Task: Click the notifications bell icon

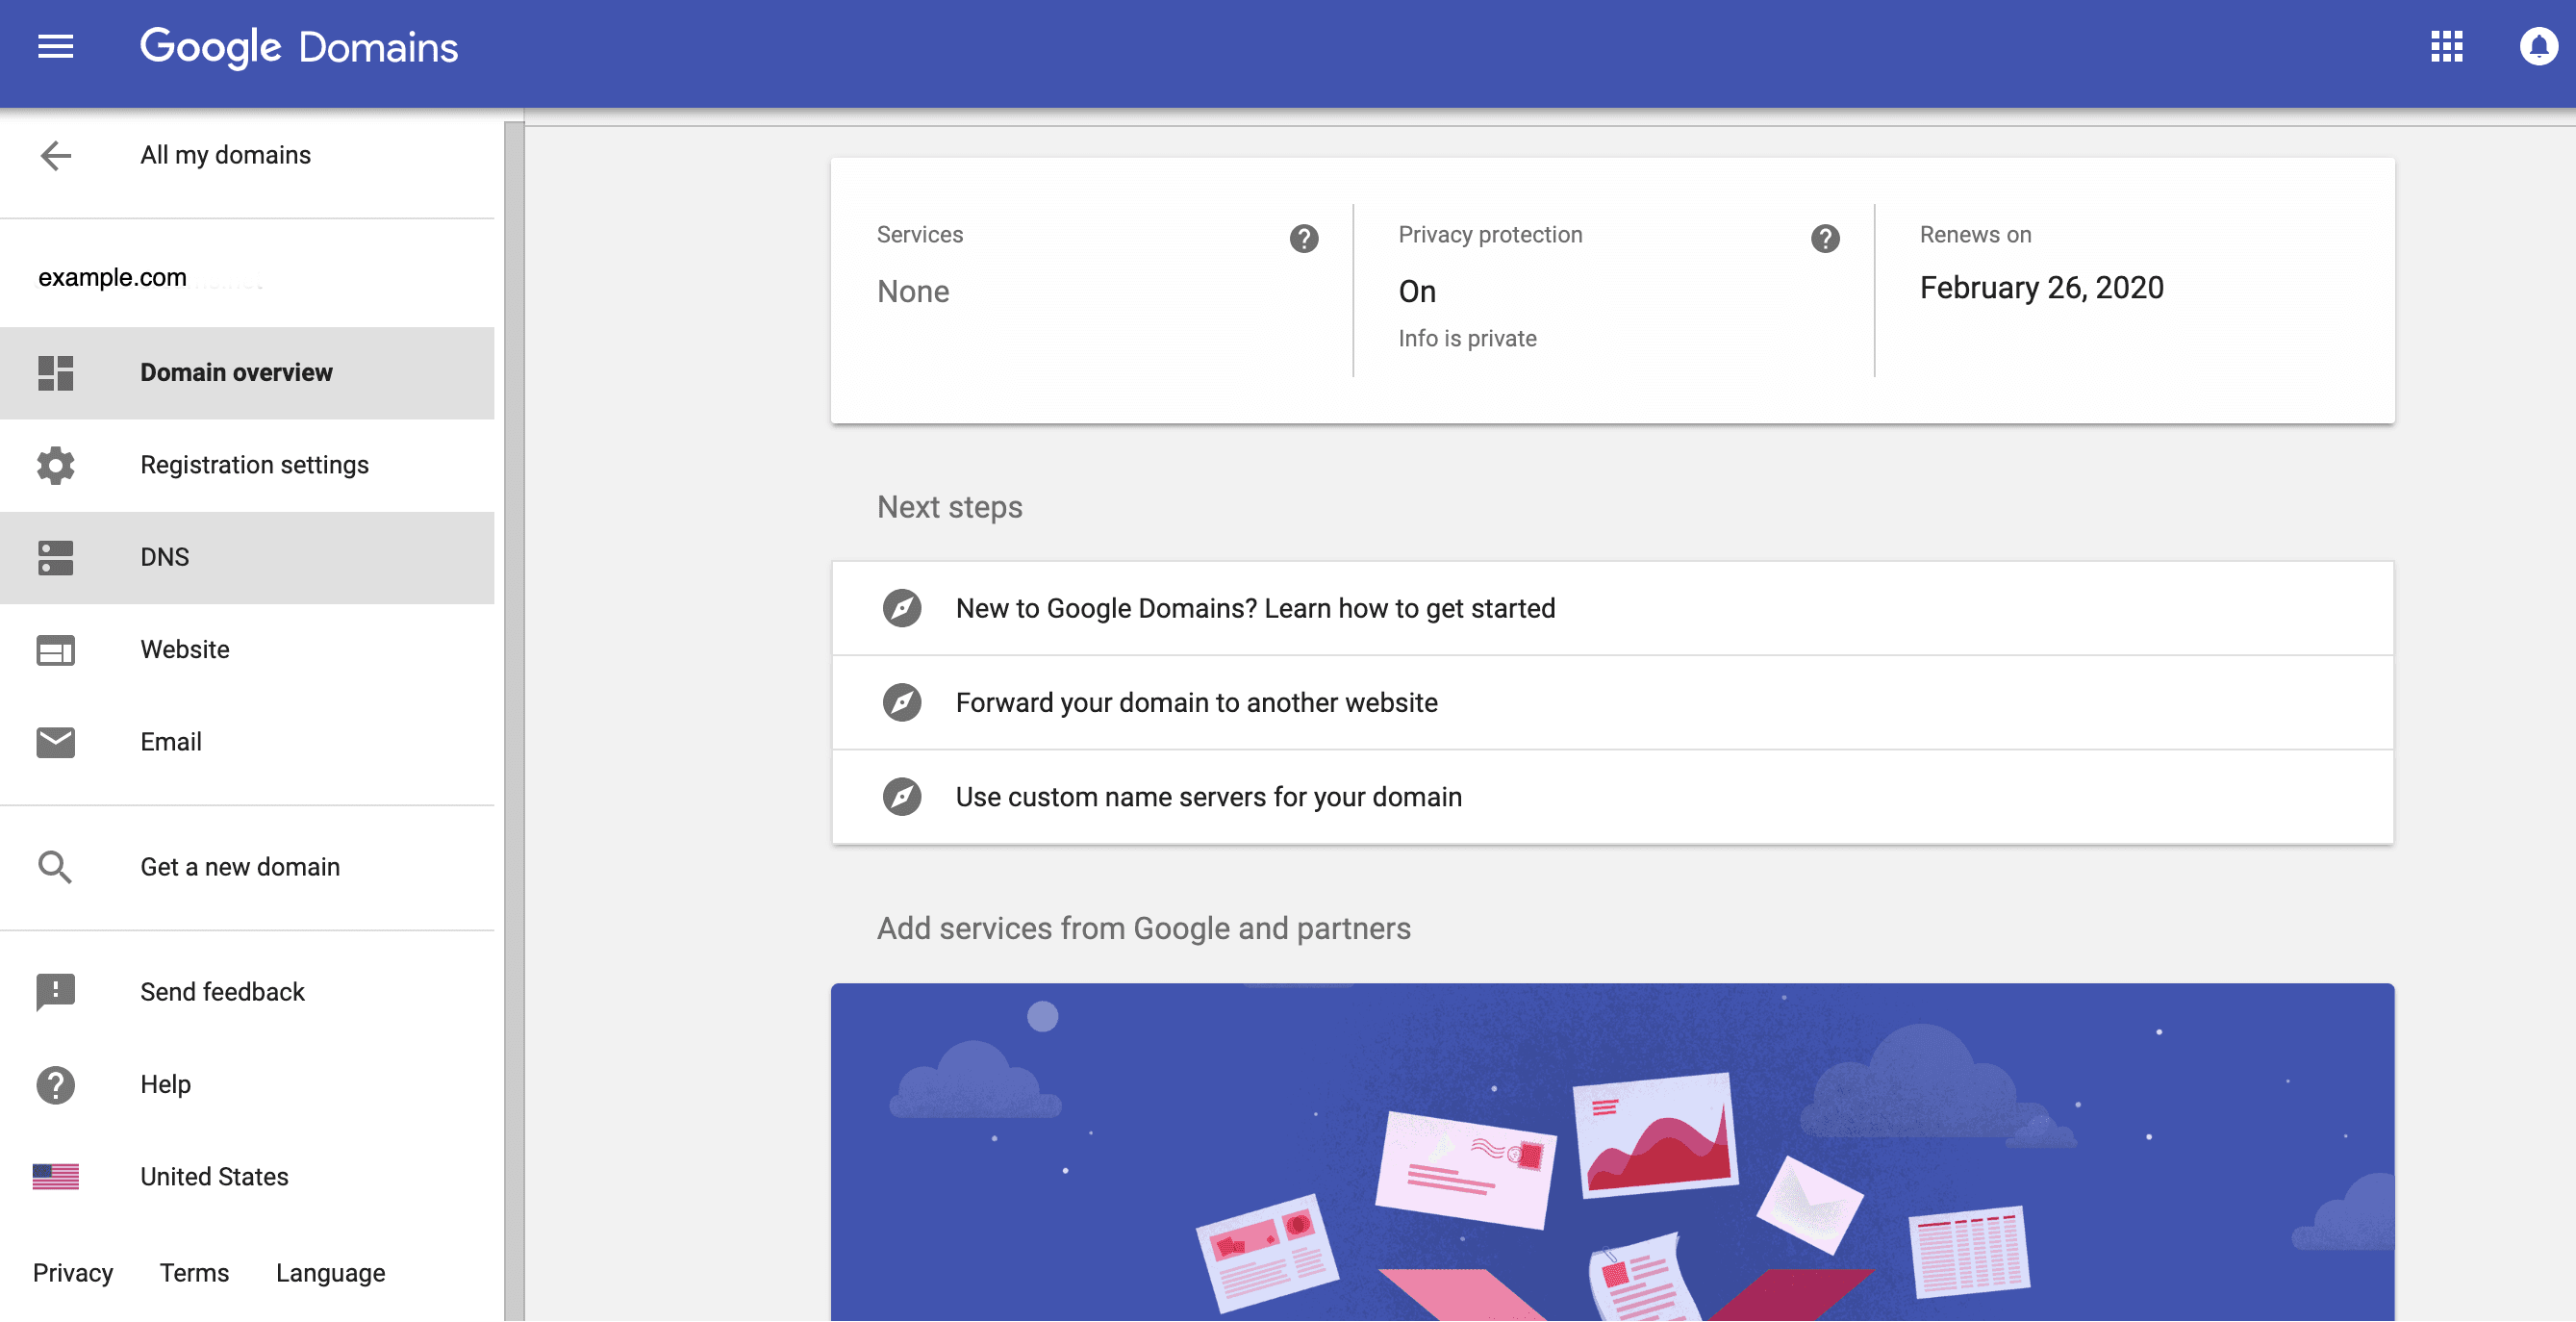Action: tap(2538, 46)
